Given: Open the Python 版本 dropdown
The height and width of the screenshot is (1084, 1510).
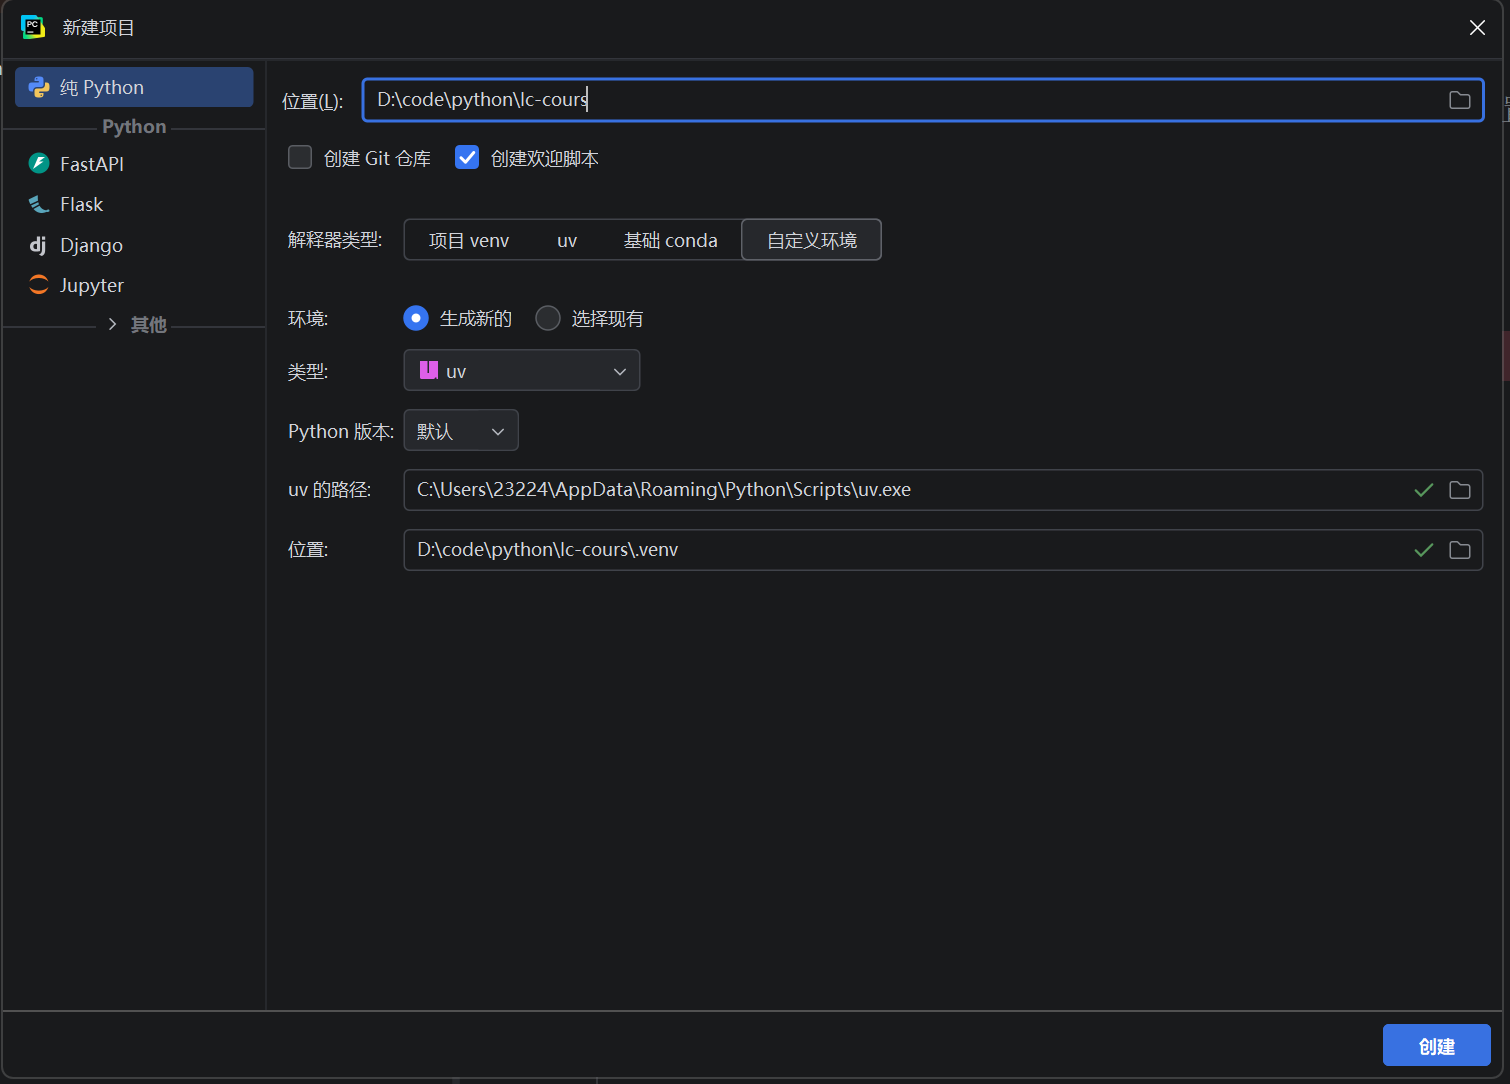Looking at the screenshot, I should point(461,430).
